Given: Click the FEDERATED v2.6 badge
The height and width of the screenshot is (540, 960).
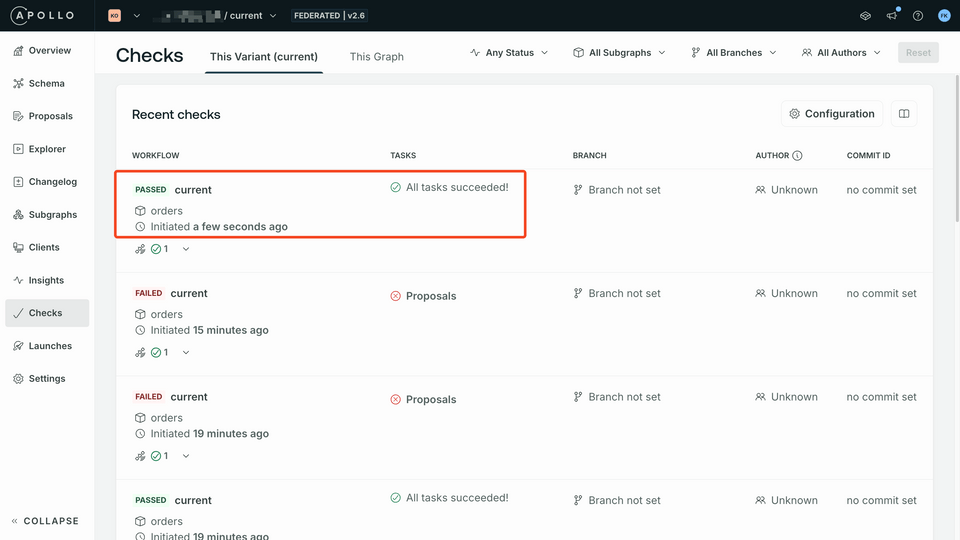Looking at the screenshot, I should (329, 16).
